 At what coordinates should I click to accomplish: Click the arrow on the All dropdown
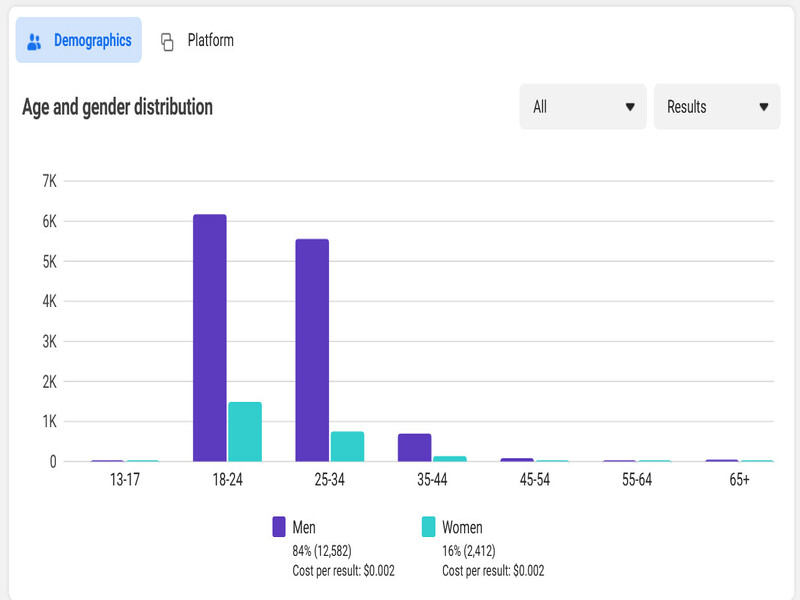630,107
